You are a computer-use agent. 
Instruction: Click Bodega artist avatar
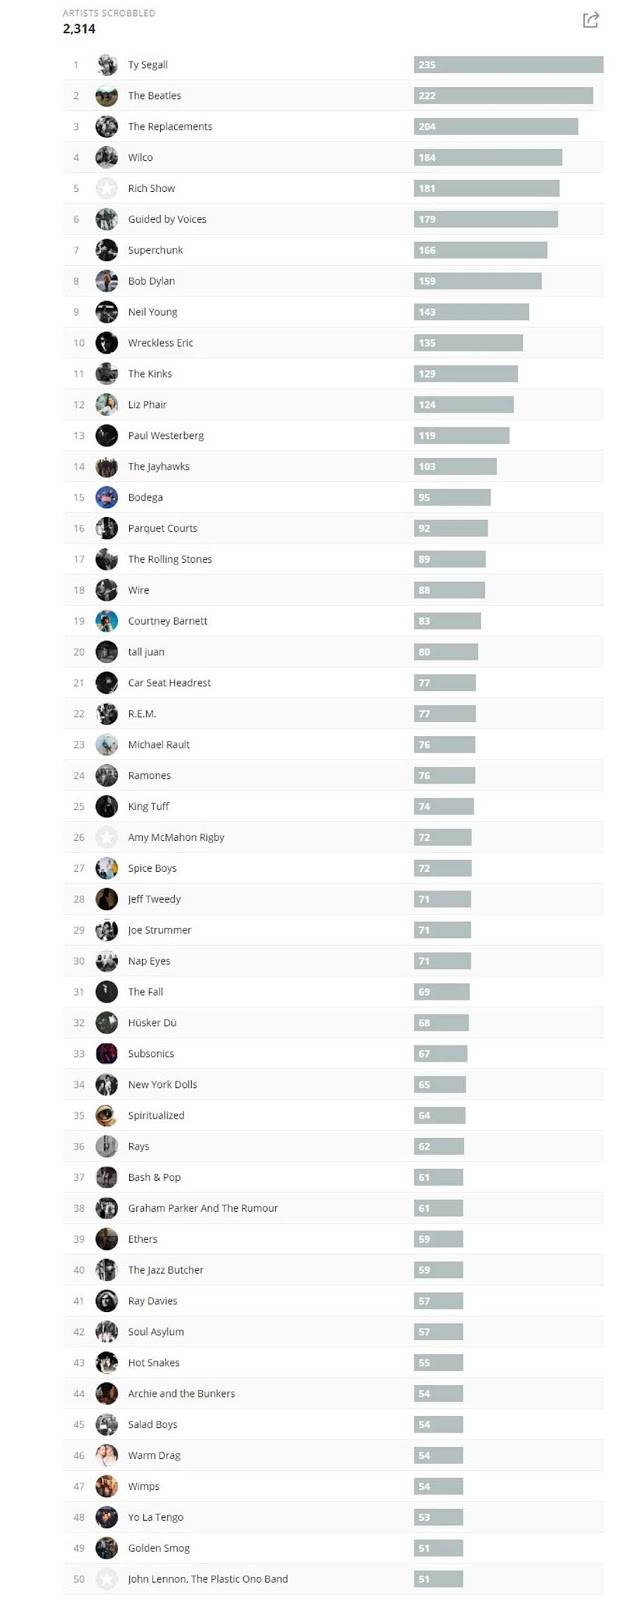[107, 498]
